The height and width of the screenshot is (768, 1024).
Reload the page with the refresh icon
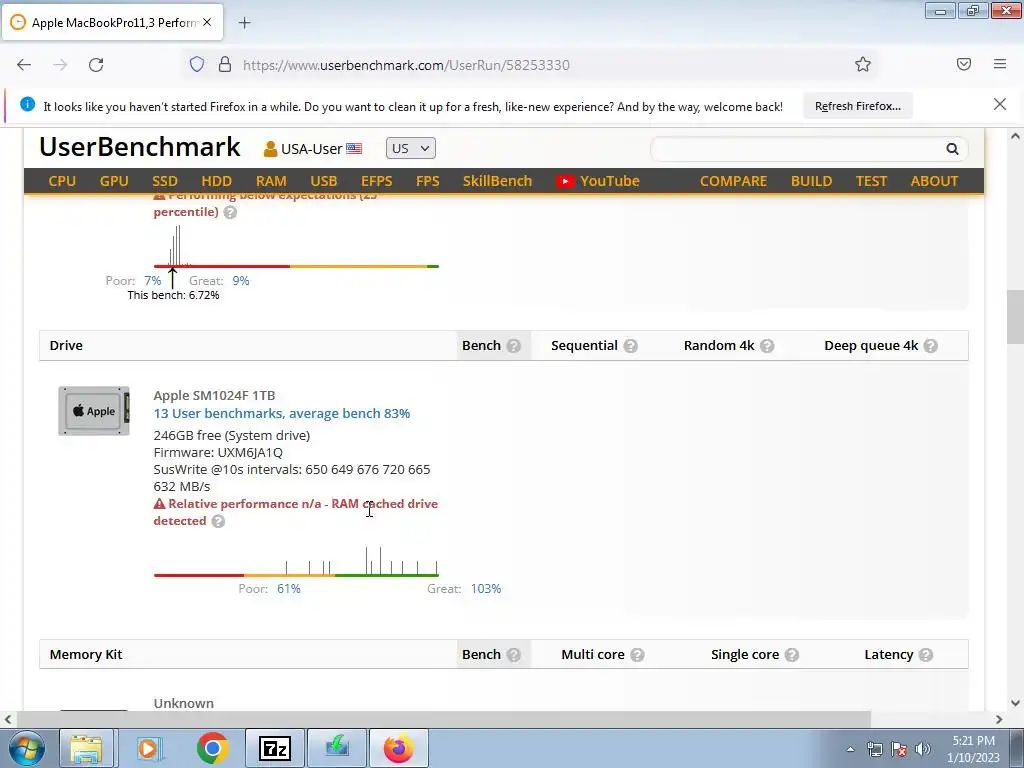[x=96, y=65]
